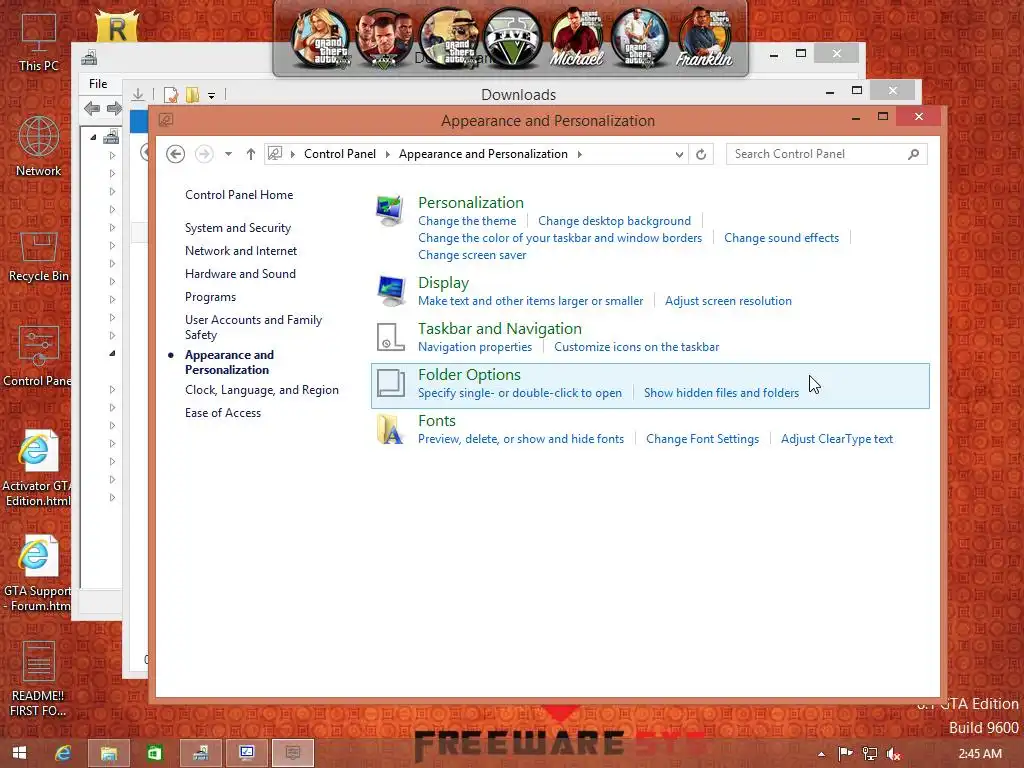Click the taskbar clock showing 2:45 AM
Image resolution: width=1024 pixels, height=768 pixels.
pos(980,754)
